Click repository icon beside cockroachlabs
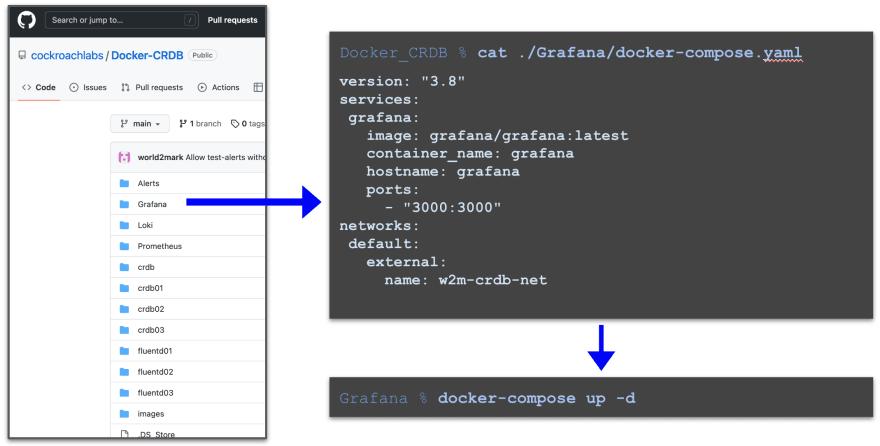880x446 pixels. click(x=22, y=56)
